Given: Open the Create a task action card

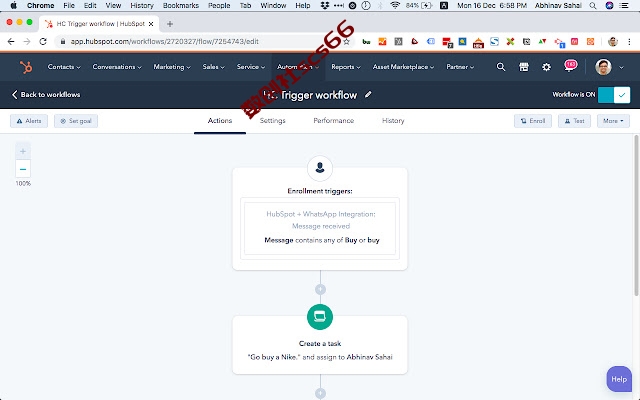Looking at the screenshot, I should point(320,345).
